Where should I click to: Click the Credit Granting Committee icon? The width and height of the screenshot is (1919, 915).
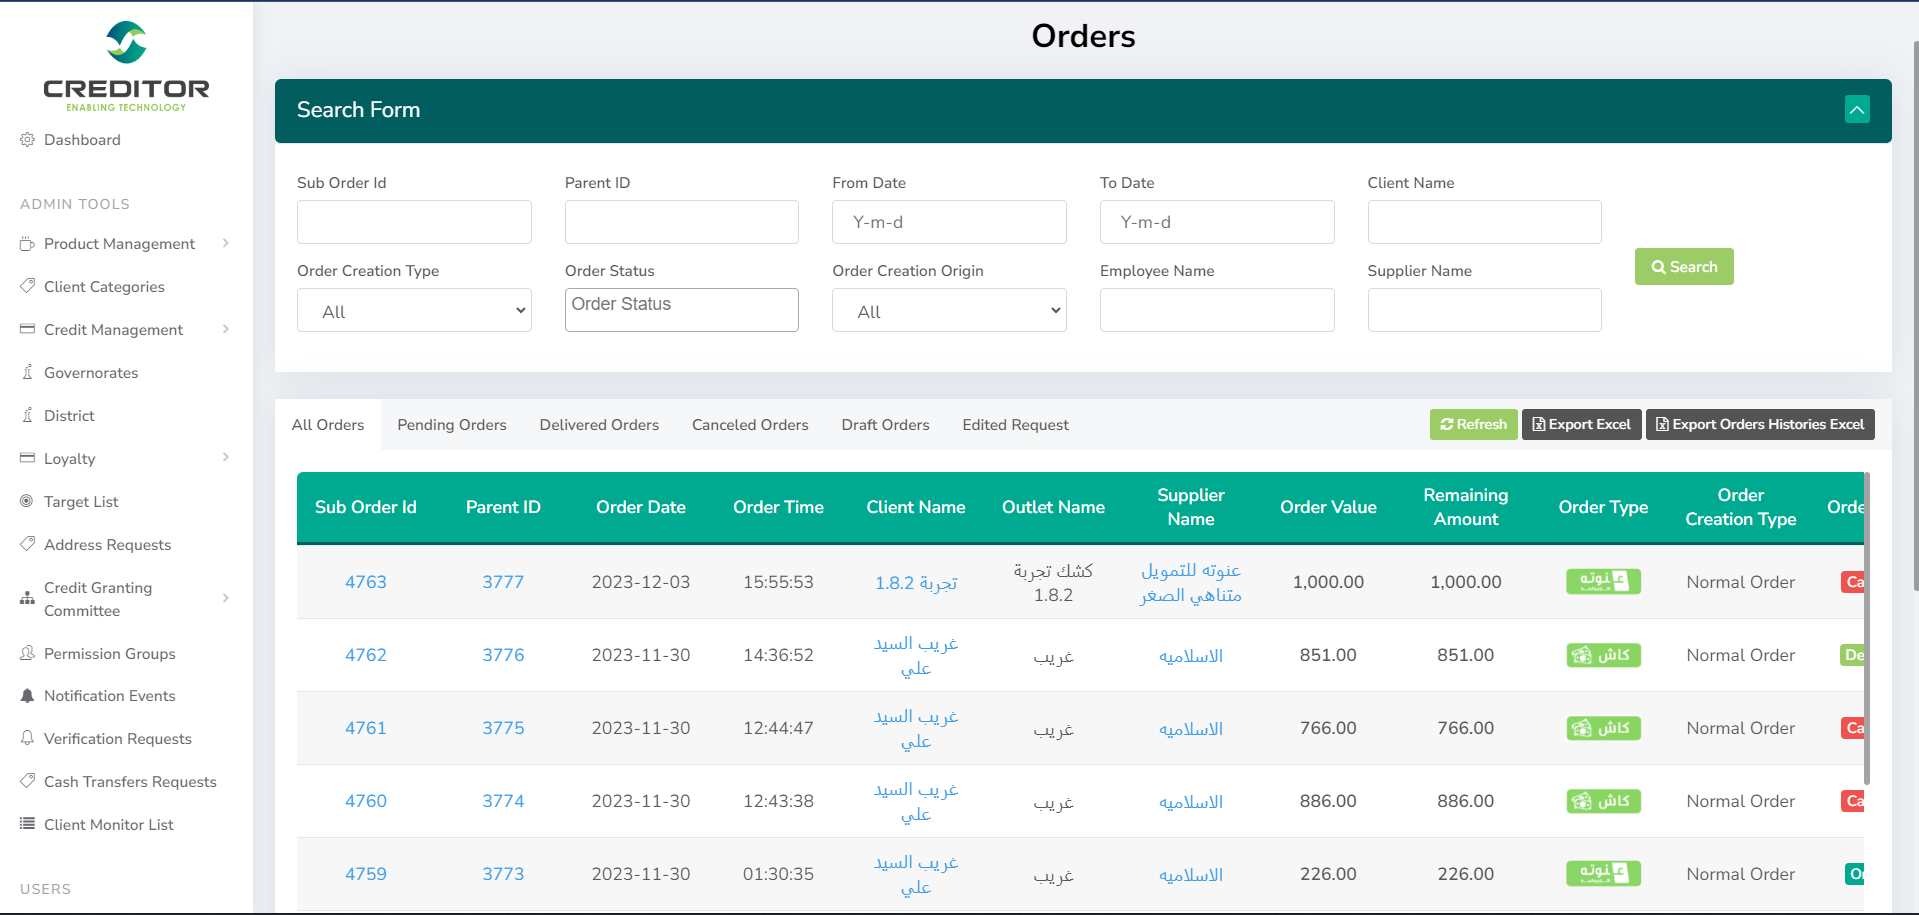27,598
